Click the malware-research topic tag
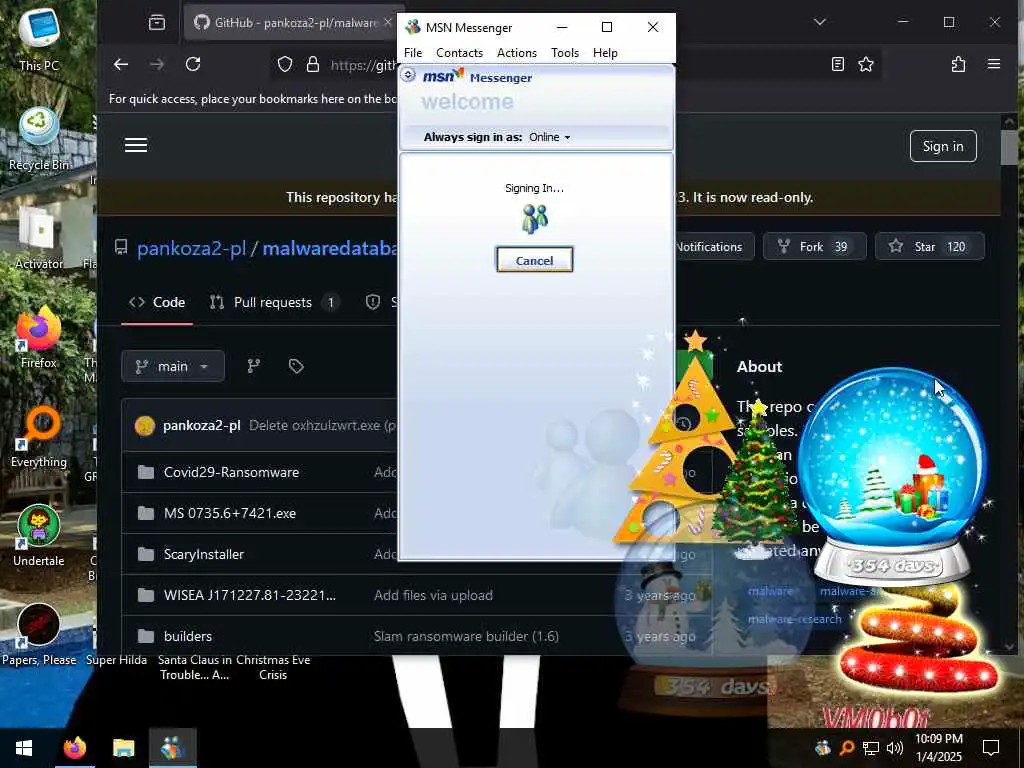Screen dimensions: 1024x768 pyautogui.click(x=794, y=619)
